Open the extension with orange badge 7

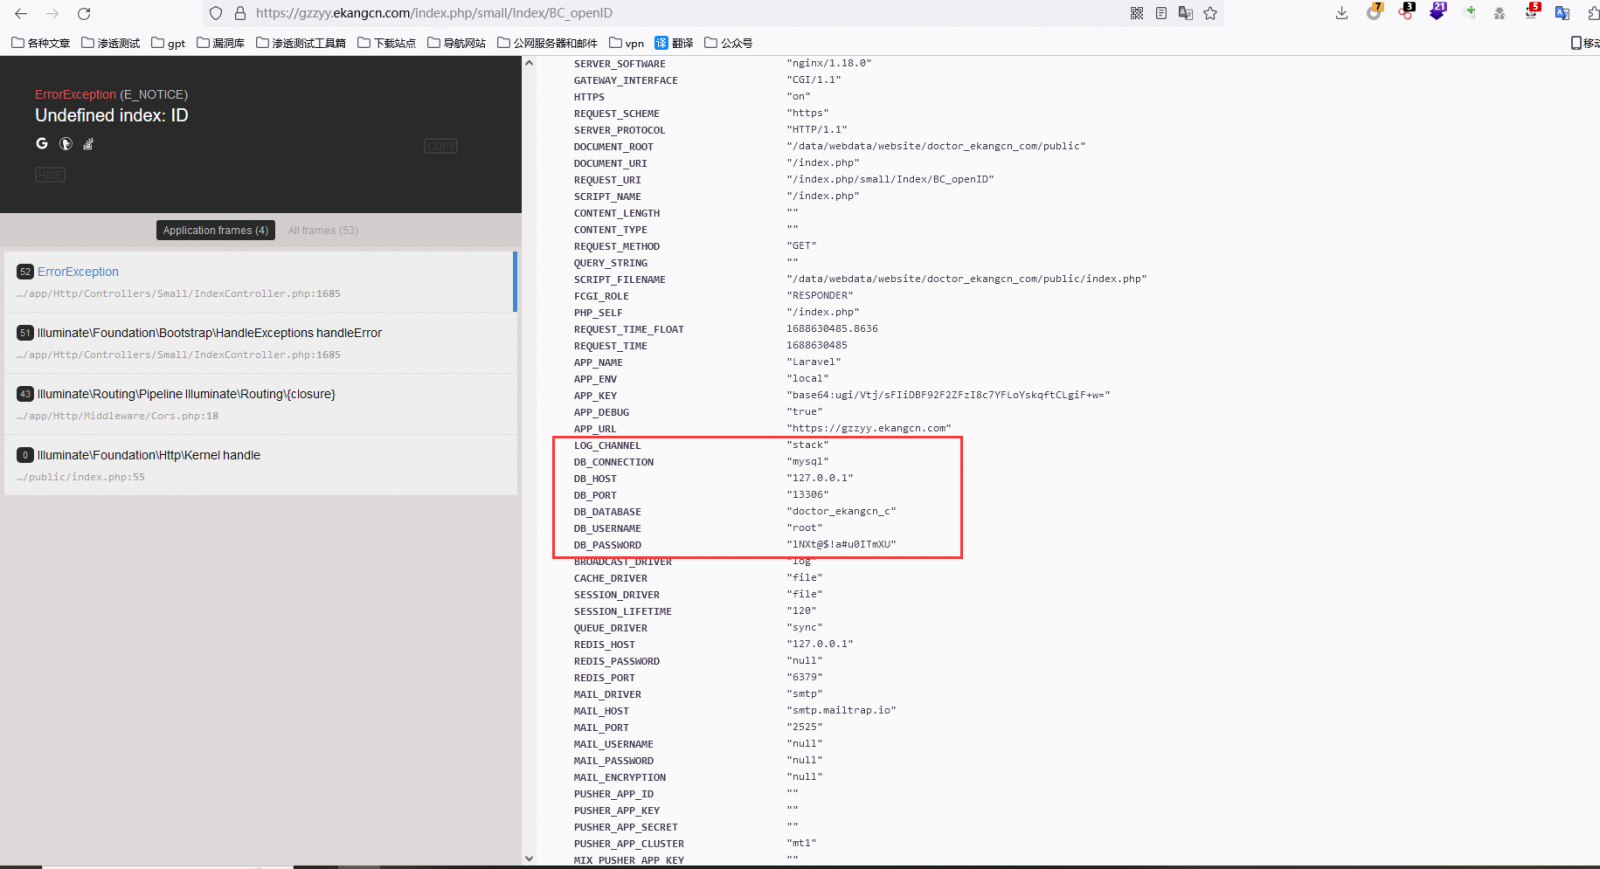tap(1375, 12)
